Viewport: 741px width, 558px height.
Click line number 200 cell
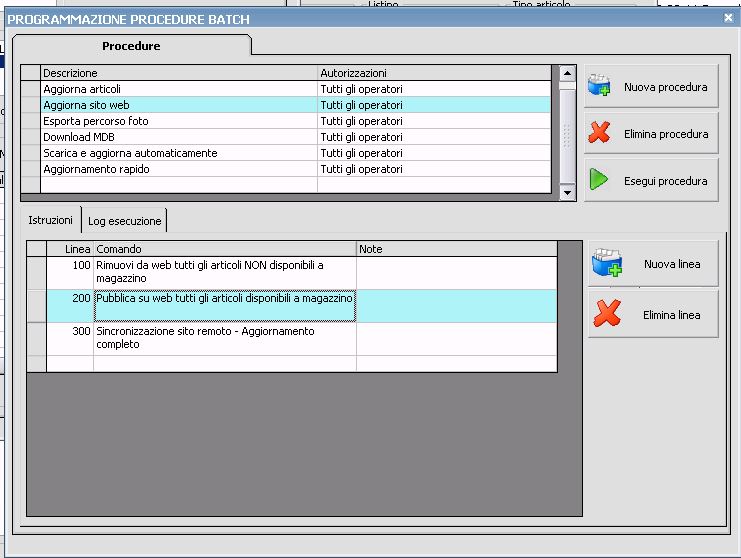point(70,306)
